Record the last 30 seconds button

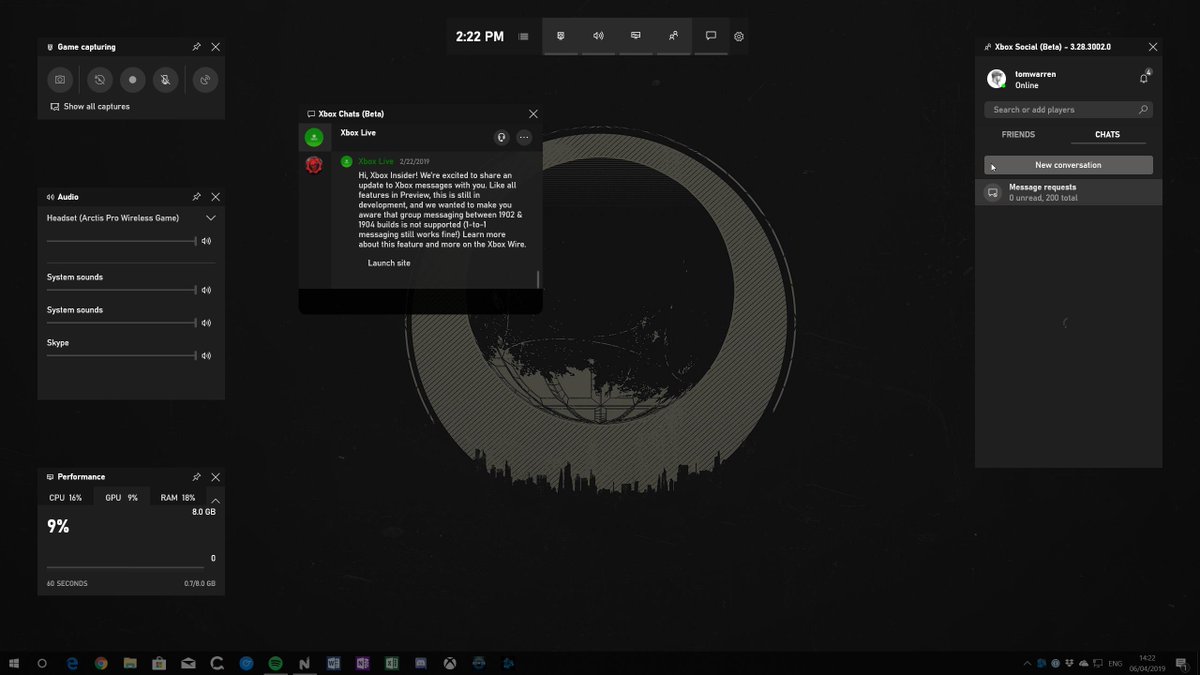pos(99,80)
